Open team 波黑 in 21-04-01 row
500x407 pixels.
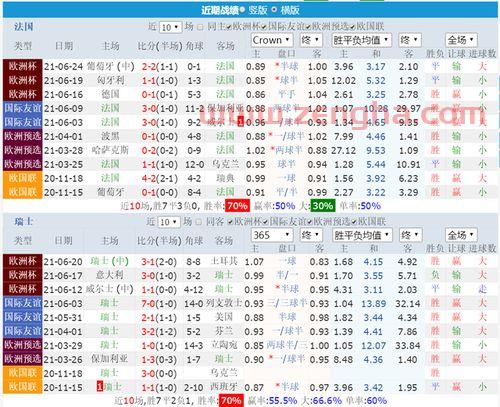(x=110, y=136)
